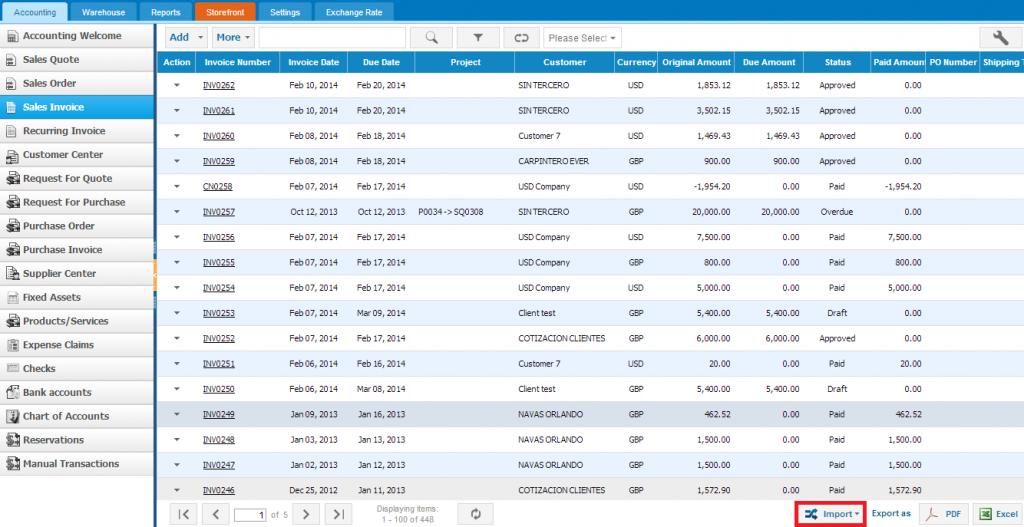Switch to the Settings tab
The height and width of the screenshot is (527, 1024).
[x=285, y=12]
